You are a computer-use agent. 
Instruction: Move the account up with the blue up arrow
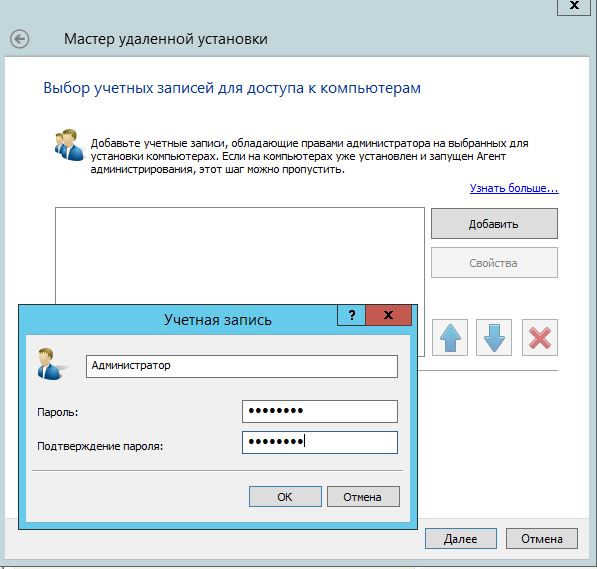pyautogui.click(x=450, y=337)
